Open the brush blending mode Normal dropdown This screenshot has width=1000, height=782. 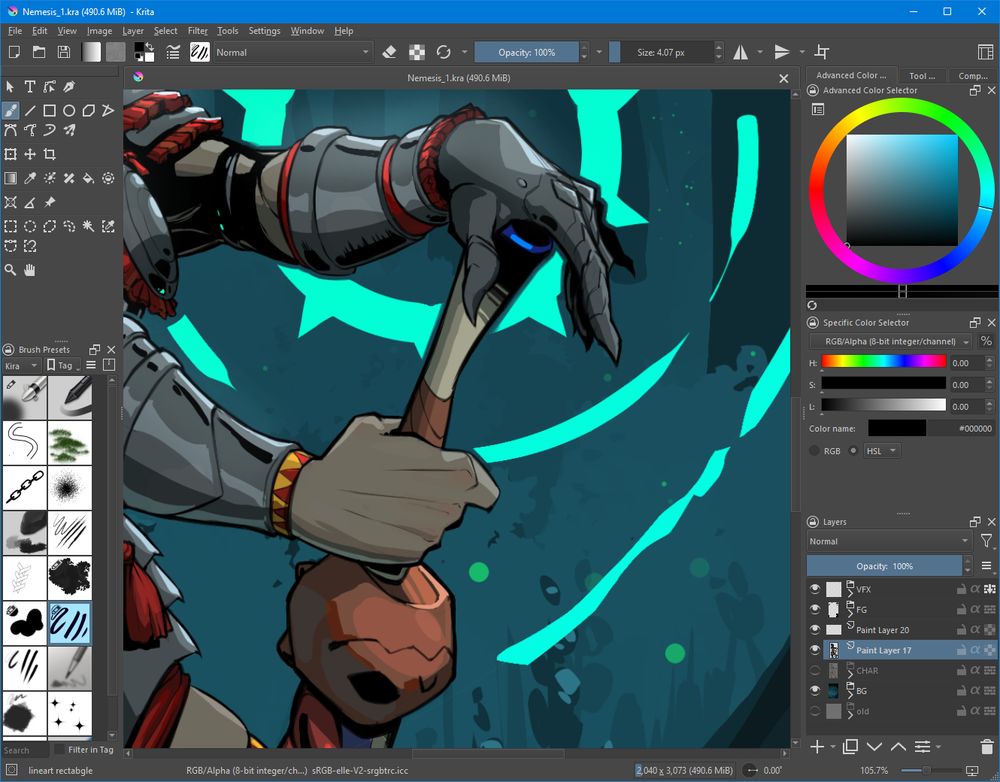[x=293, y=52]
